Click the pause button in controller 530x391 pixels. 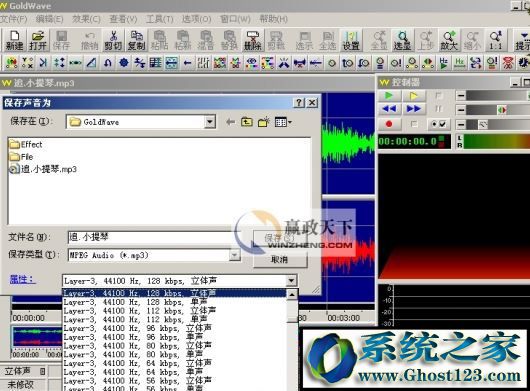[439, 109]
